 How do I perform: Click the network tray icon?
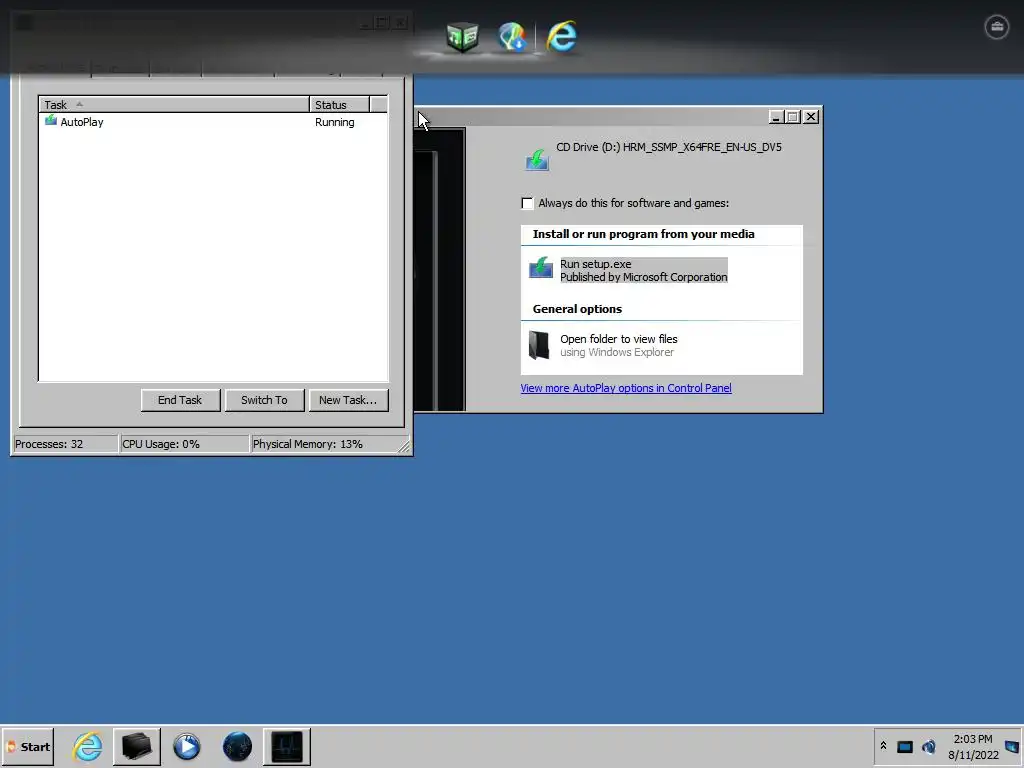[904, 746]
